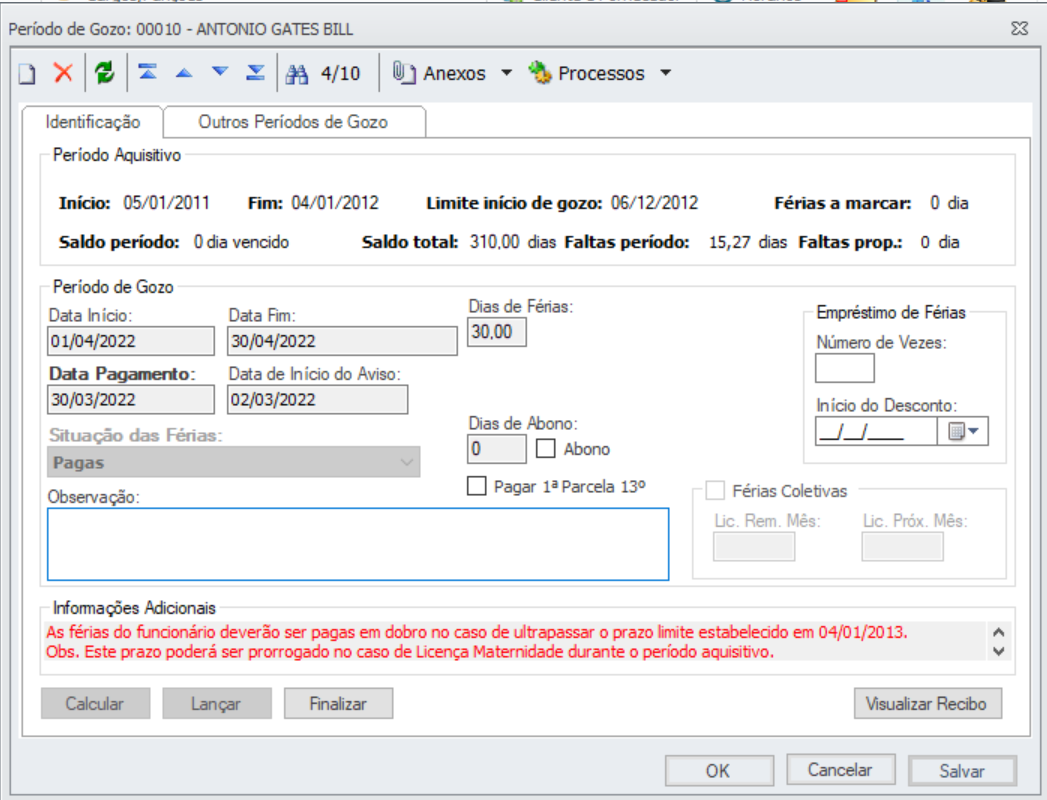The width and height of the screenshot is (1047, 800).
Task: Click the Dias de Férias field
Action: click(x=496, y=332)
